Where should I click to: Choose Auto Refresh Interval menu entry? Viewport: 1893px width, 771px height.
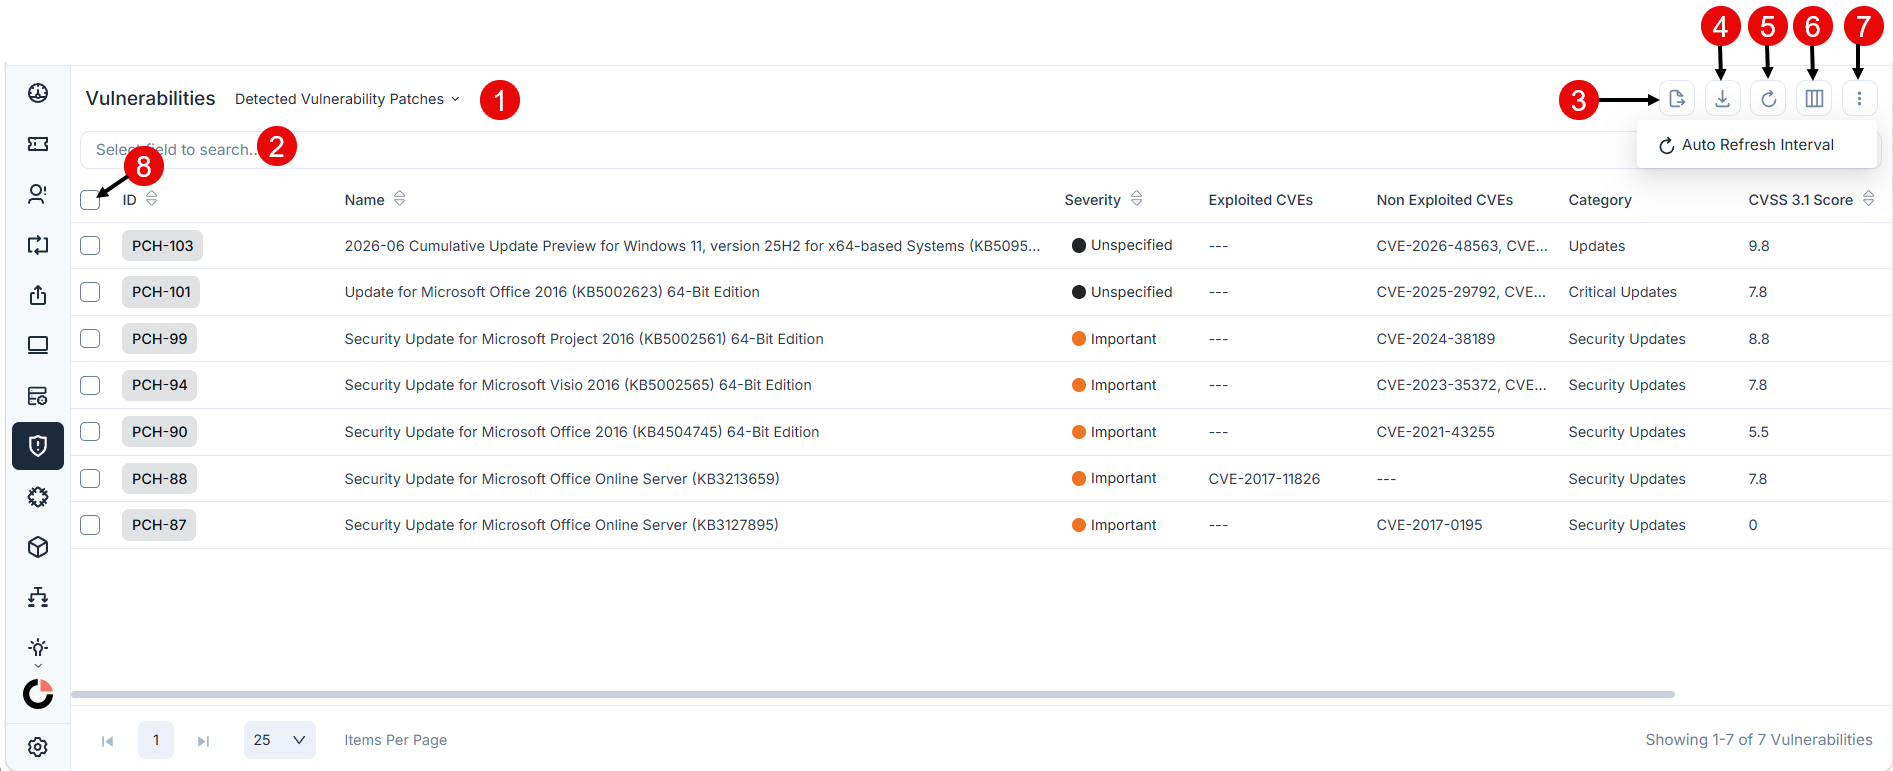point(1758,145)
